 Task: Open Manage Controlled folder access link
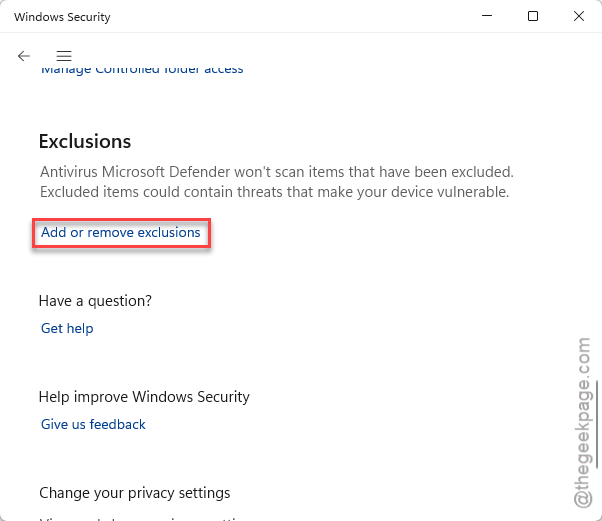[x=142, y=69]
